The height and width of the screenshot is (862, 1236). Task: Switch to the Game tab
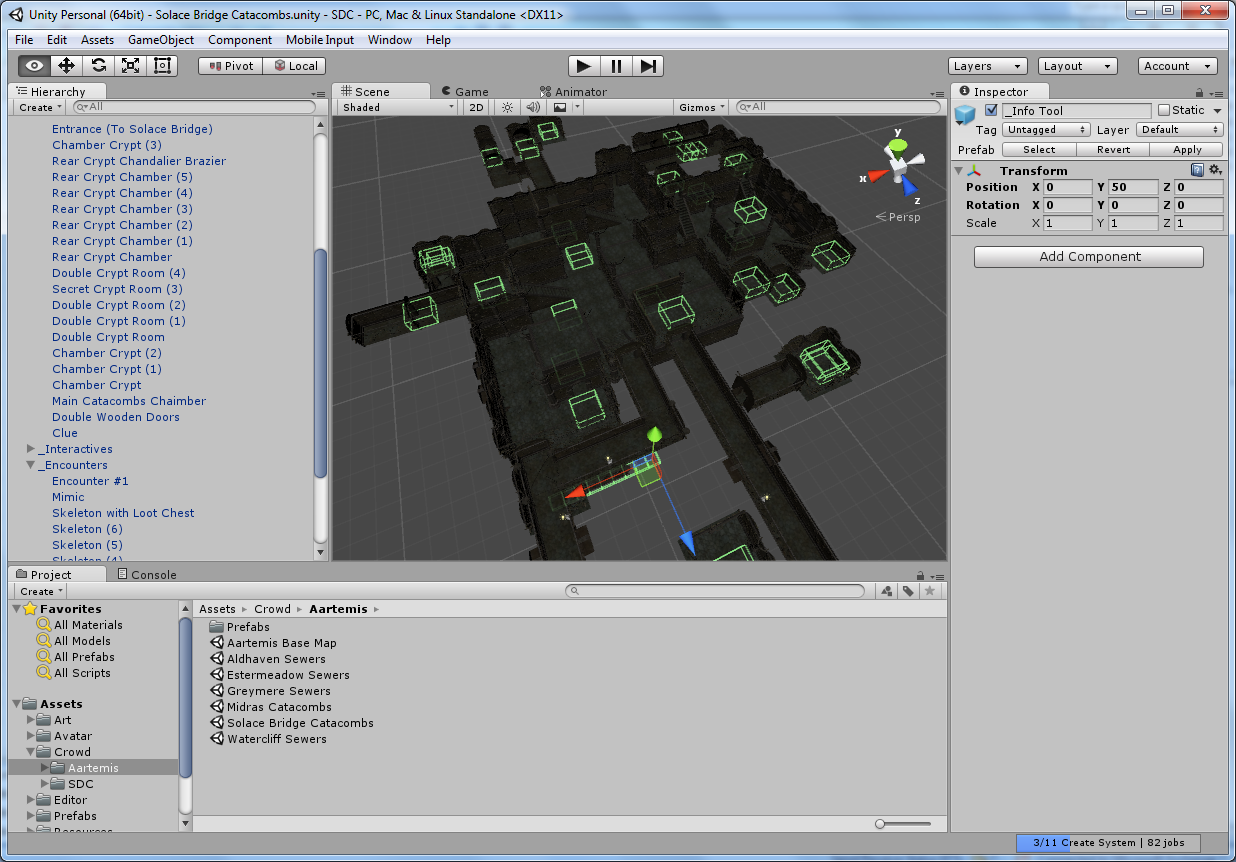click(x=464, y=92)
